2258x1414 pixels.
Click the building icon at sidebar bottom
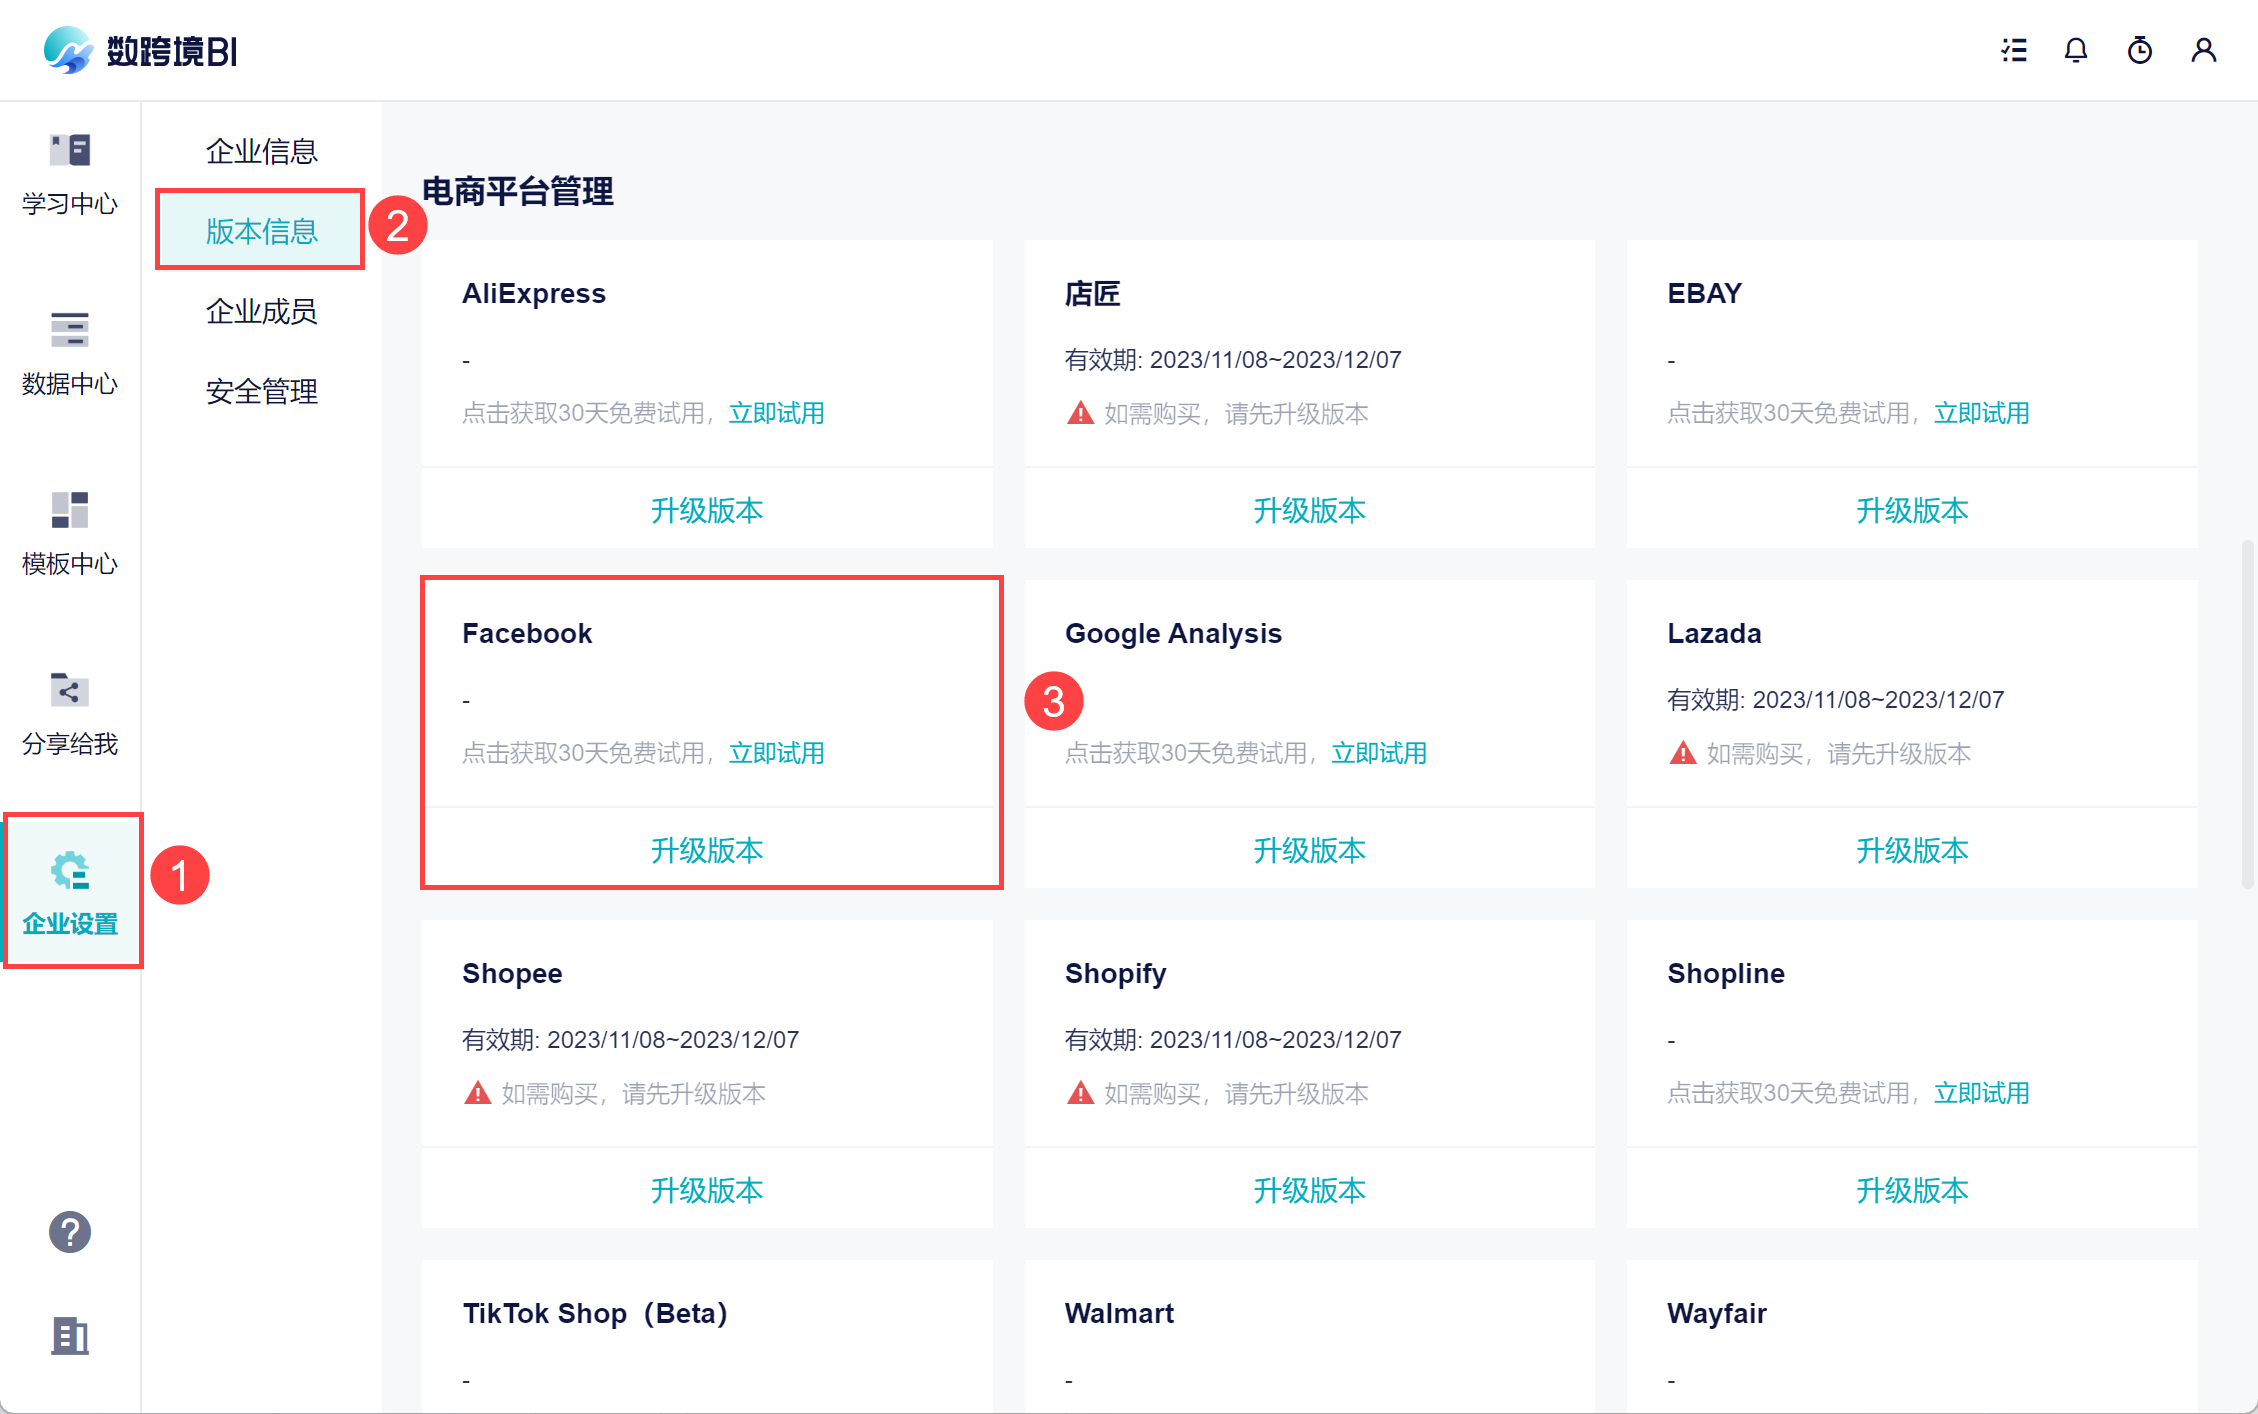tap(69, 1336)
